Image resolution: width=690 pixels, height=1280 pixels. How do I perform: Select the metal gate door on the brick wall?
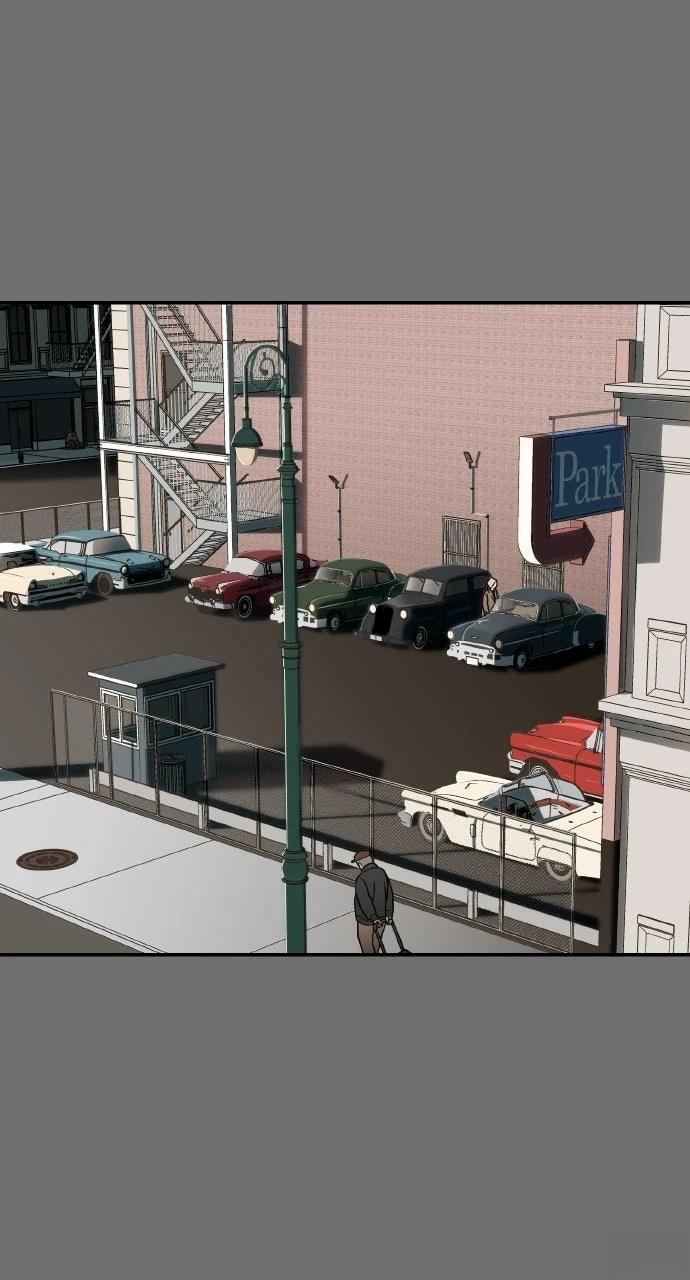[x=462, y=541]
